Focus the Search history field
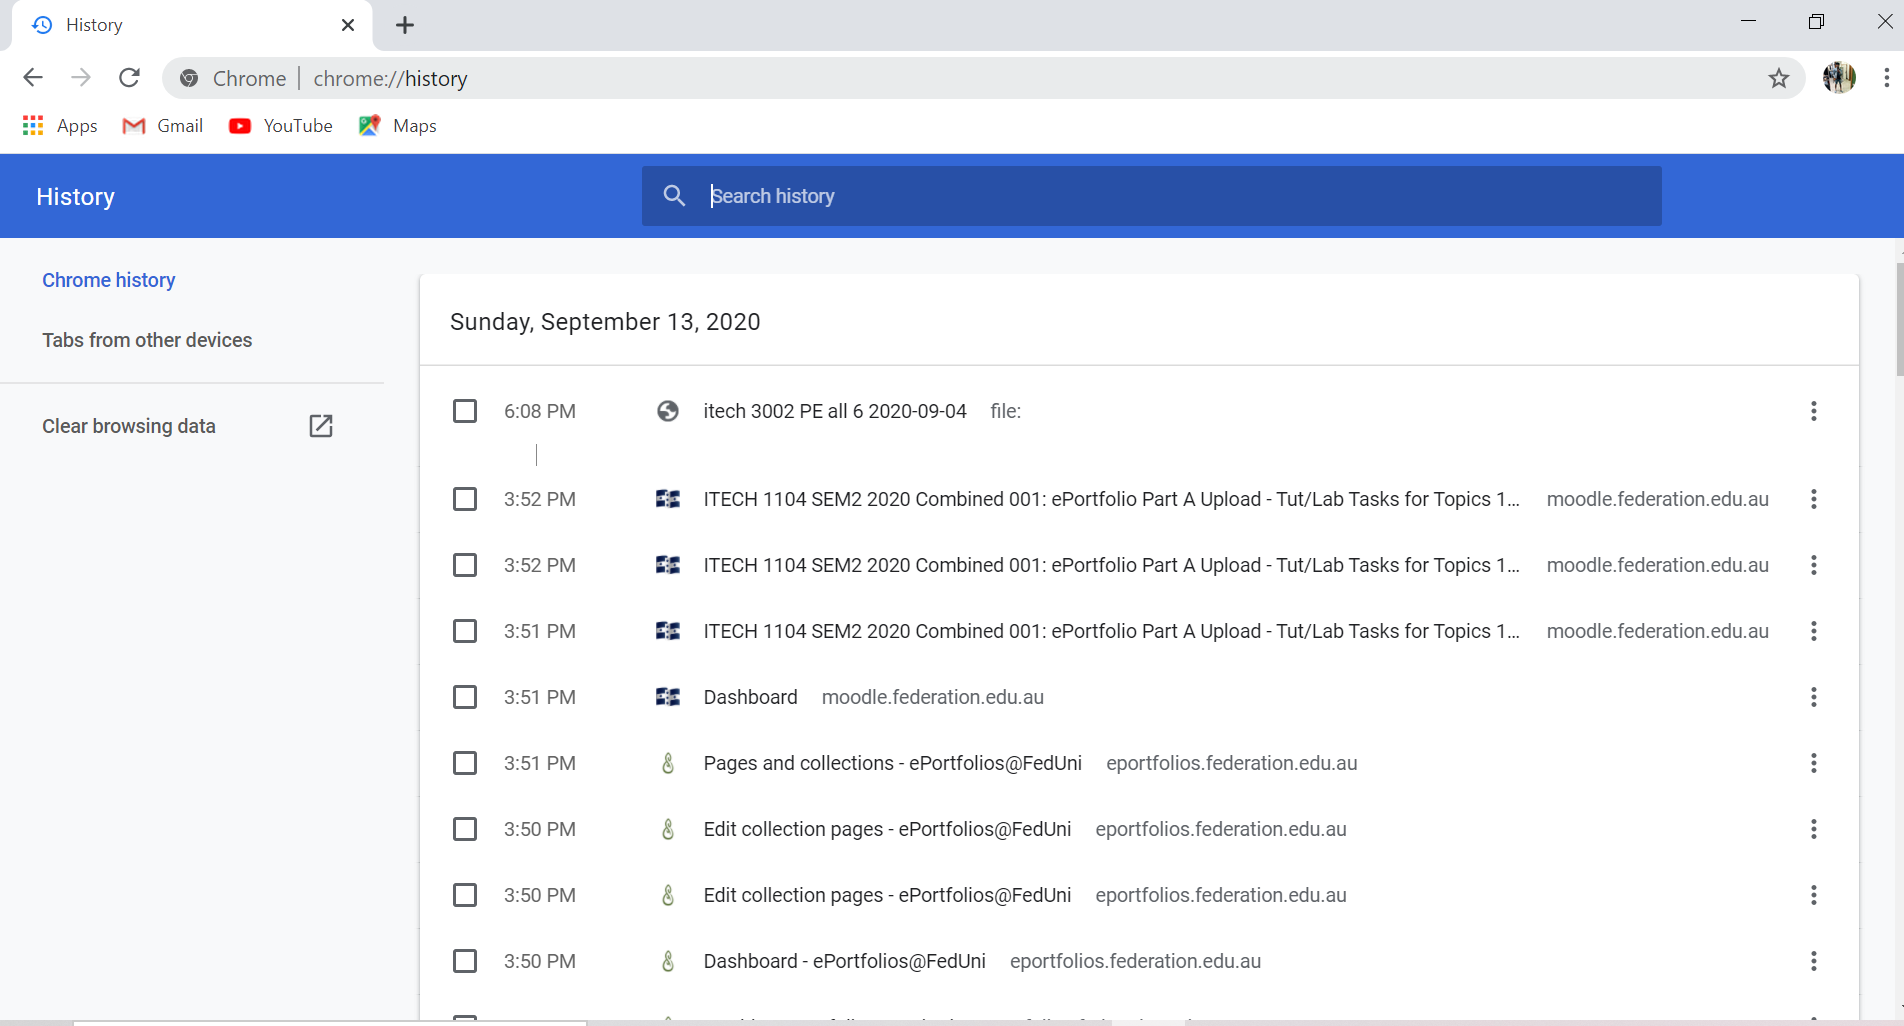The height and width of the screenshot is (1026, 1904). click(x=1151, y=196)
